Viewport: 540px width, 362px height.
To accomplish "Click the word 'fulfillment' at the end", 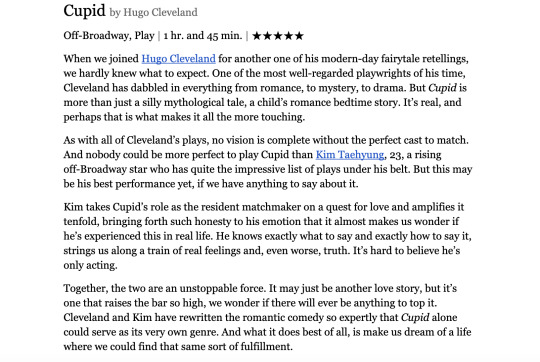I will [267, 346].
